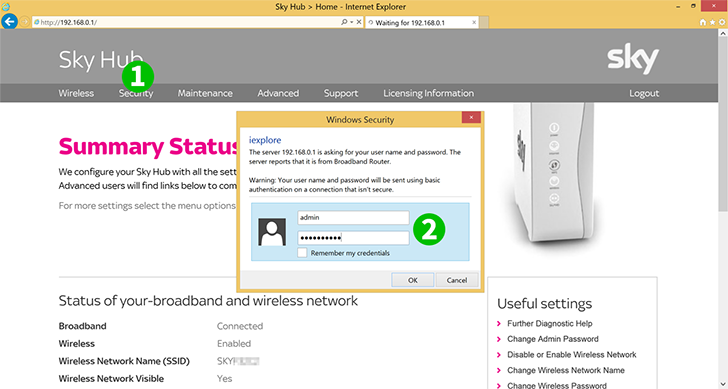The height and width of the screenshot is (389, 728).
Task: Restore down the Internet Explorer window
Action: coord(693,6)
